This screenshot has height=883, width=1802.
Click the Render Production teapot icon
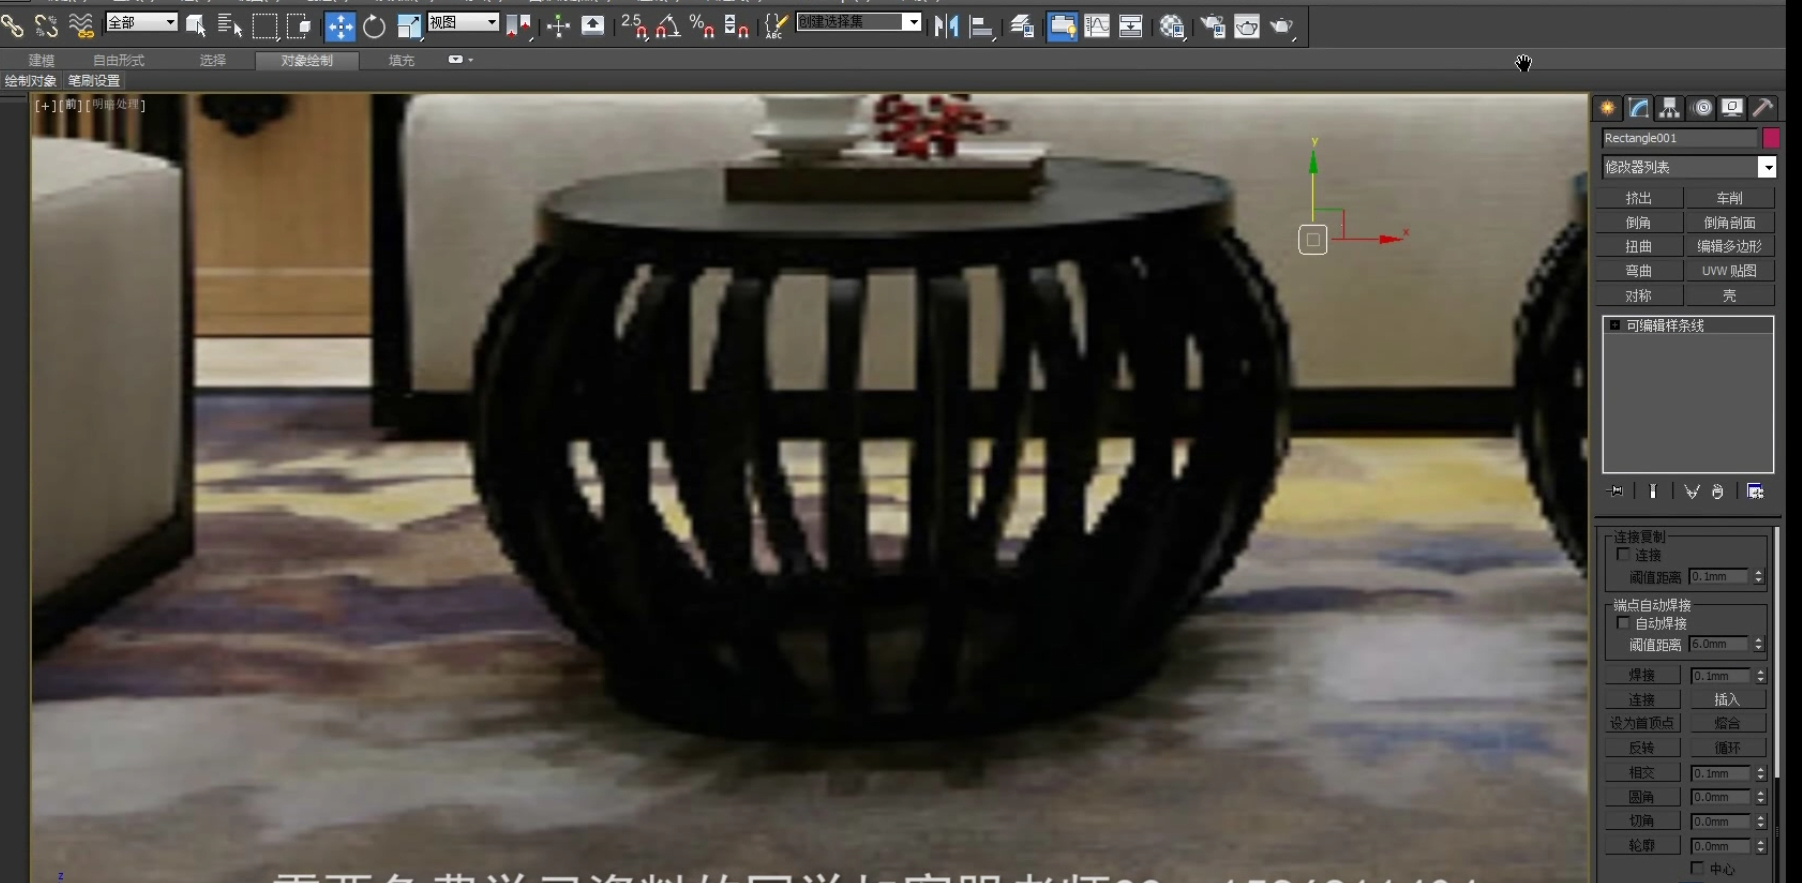tap(1282, 26)
